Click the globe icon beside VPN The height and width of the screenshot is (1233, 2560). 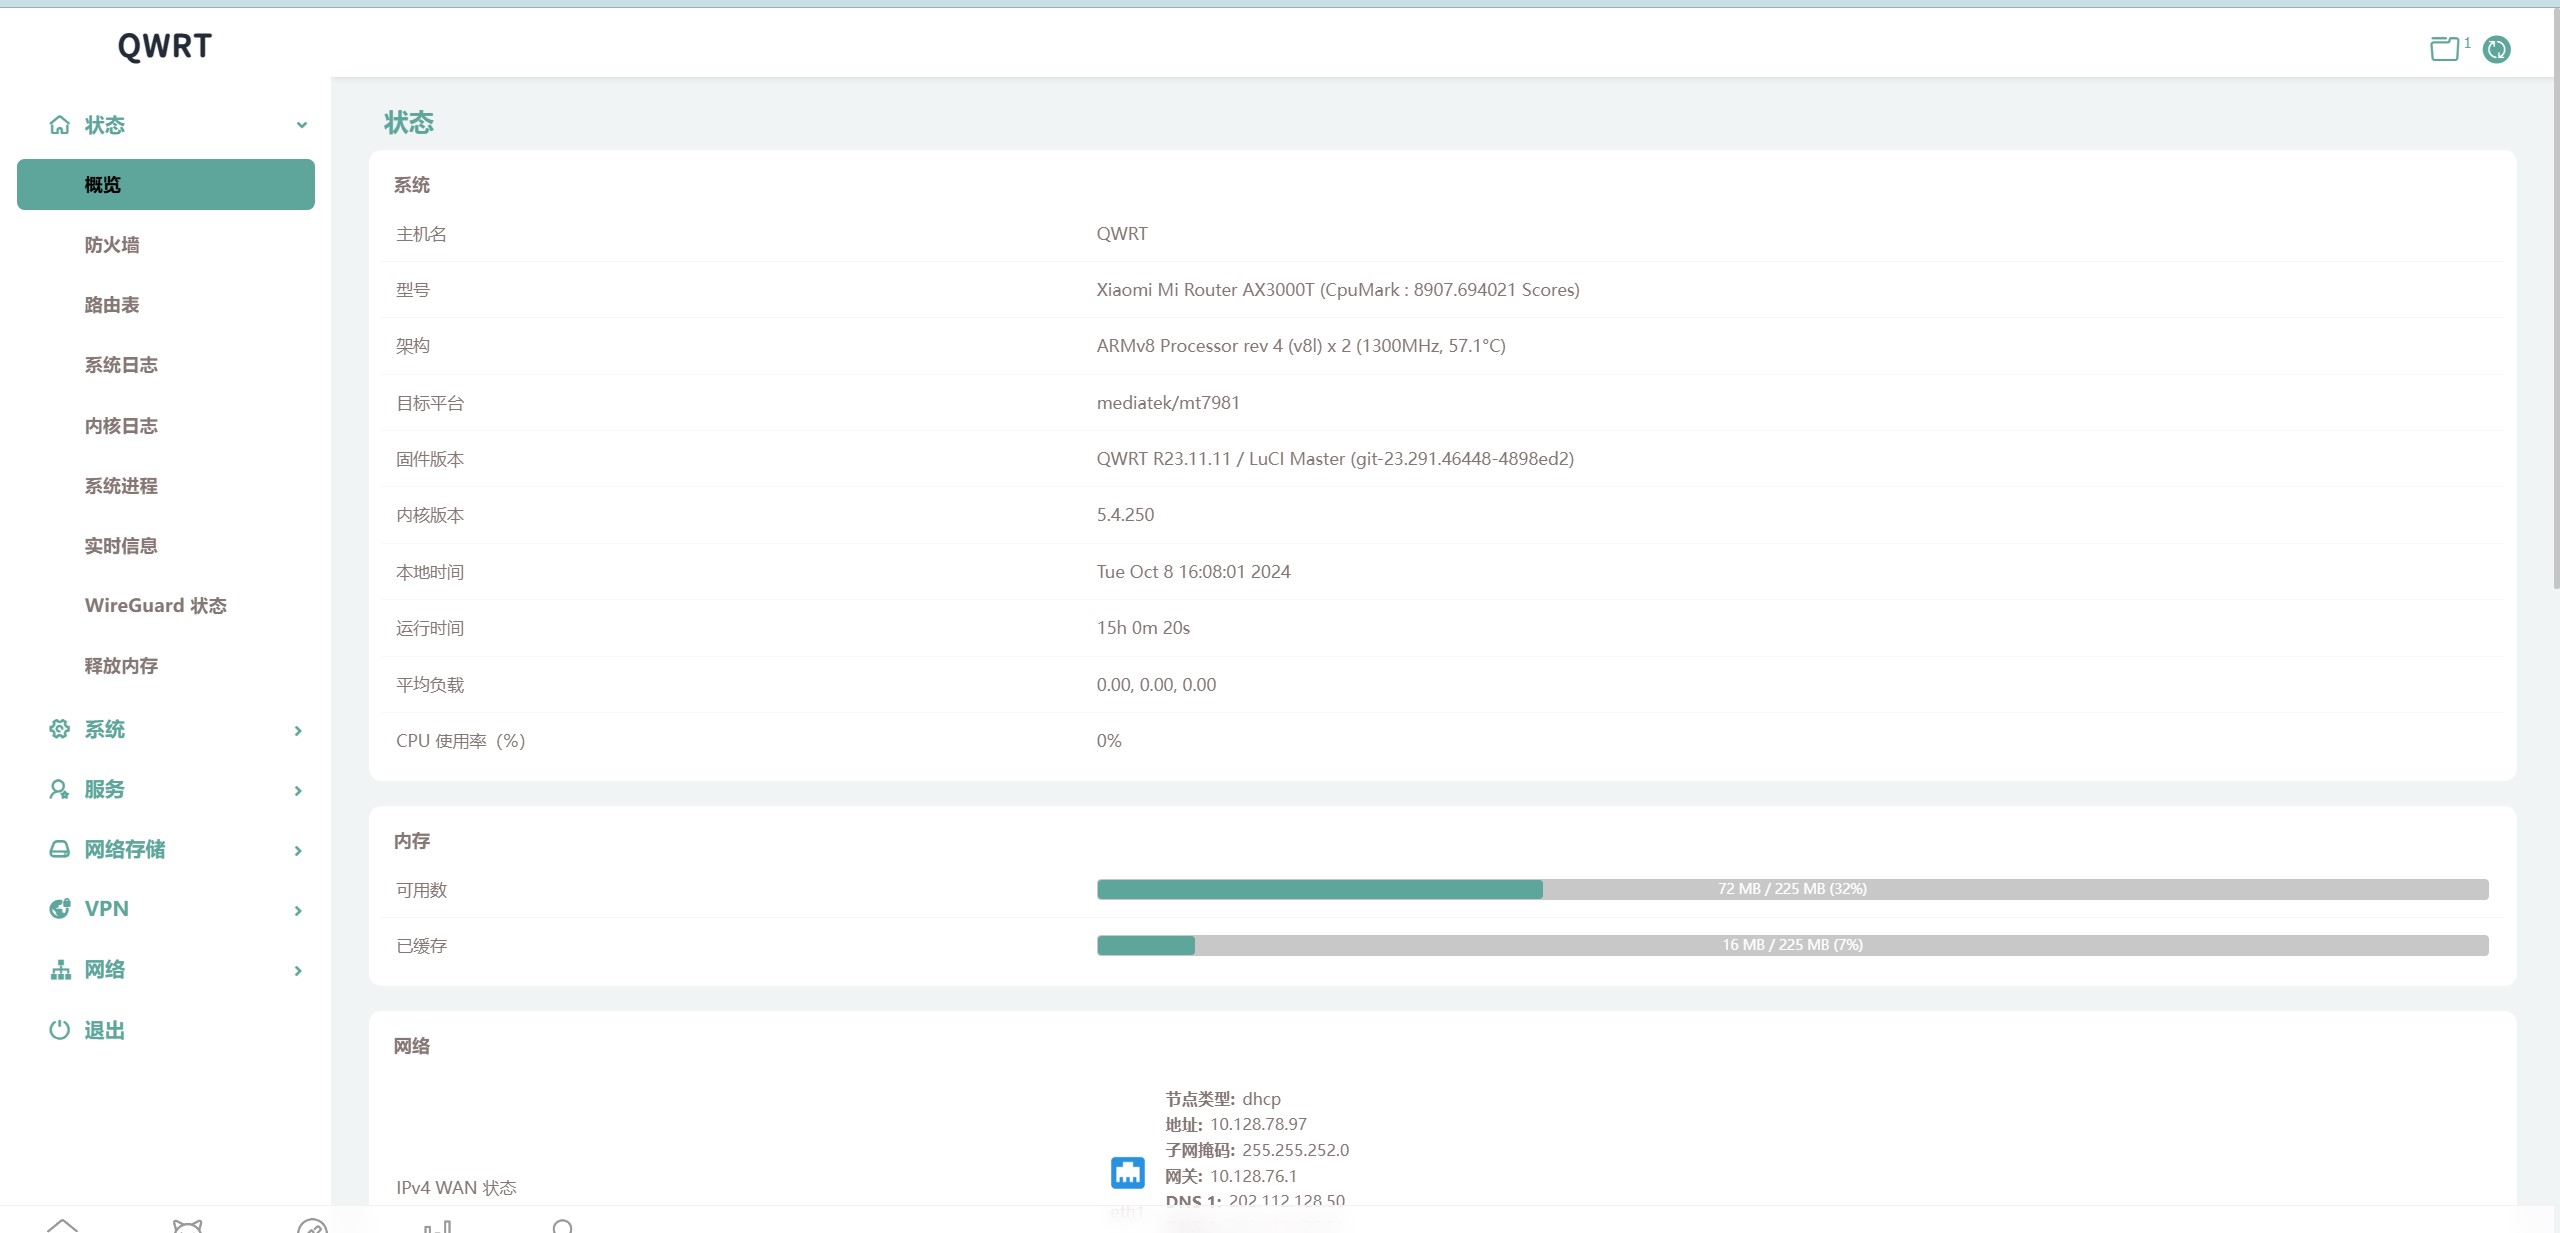[60, 909]
